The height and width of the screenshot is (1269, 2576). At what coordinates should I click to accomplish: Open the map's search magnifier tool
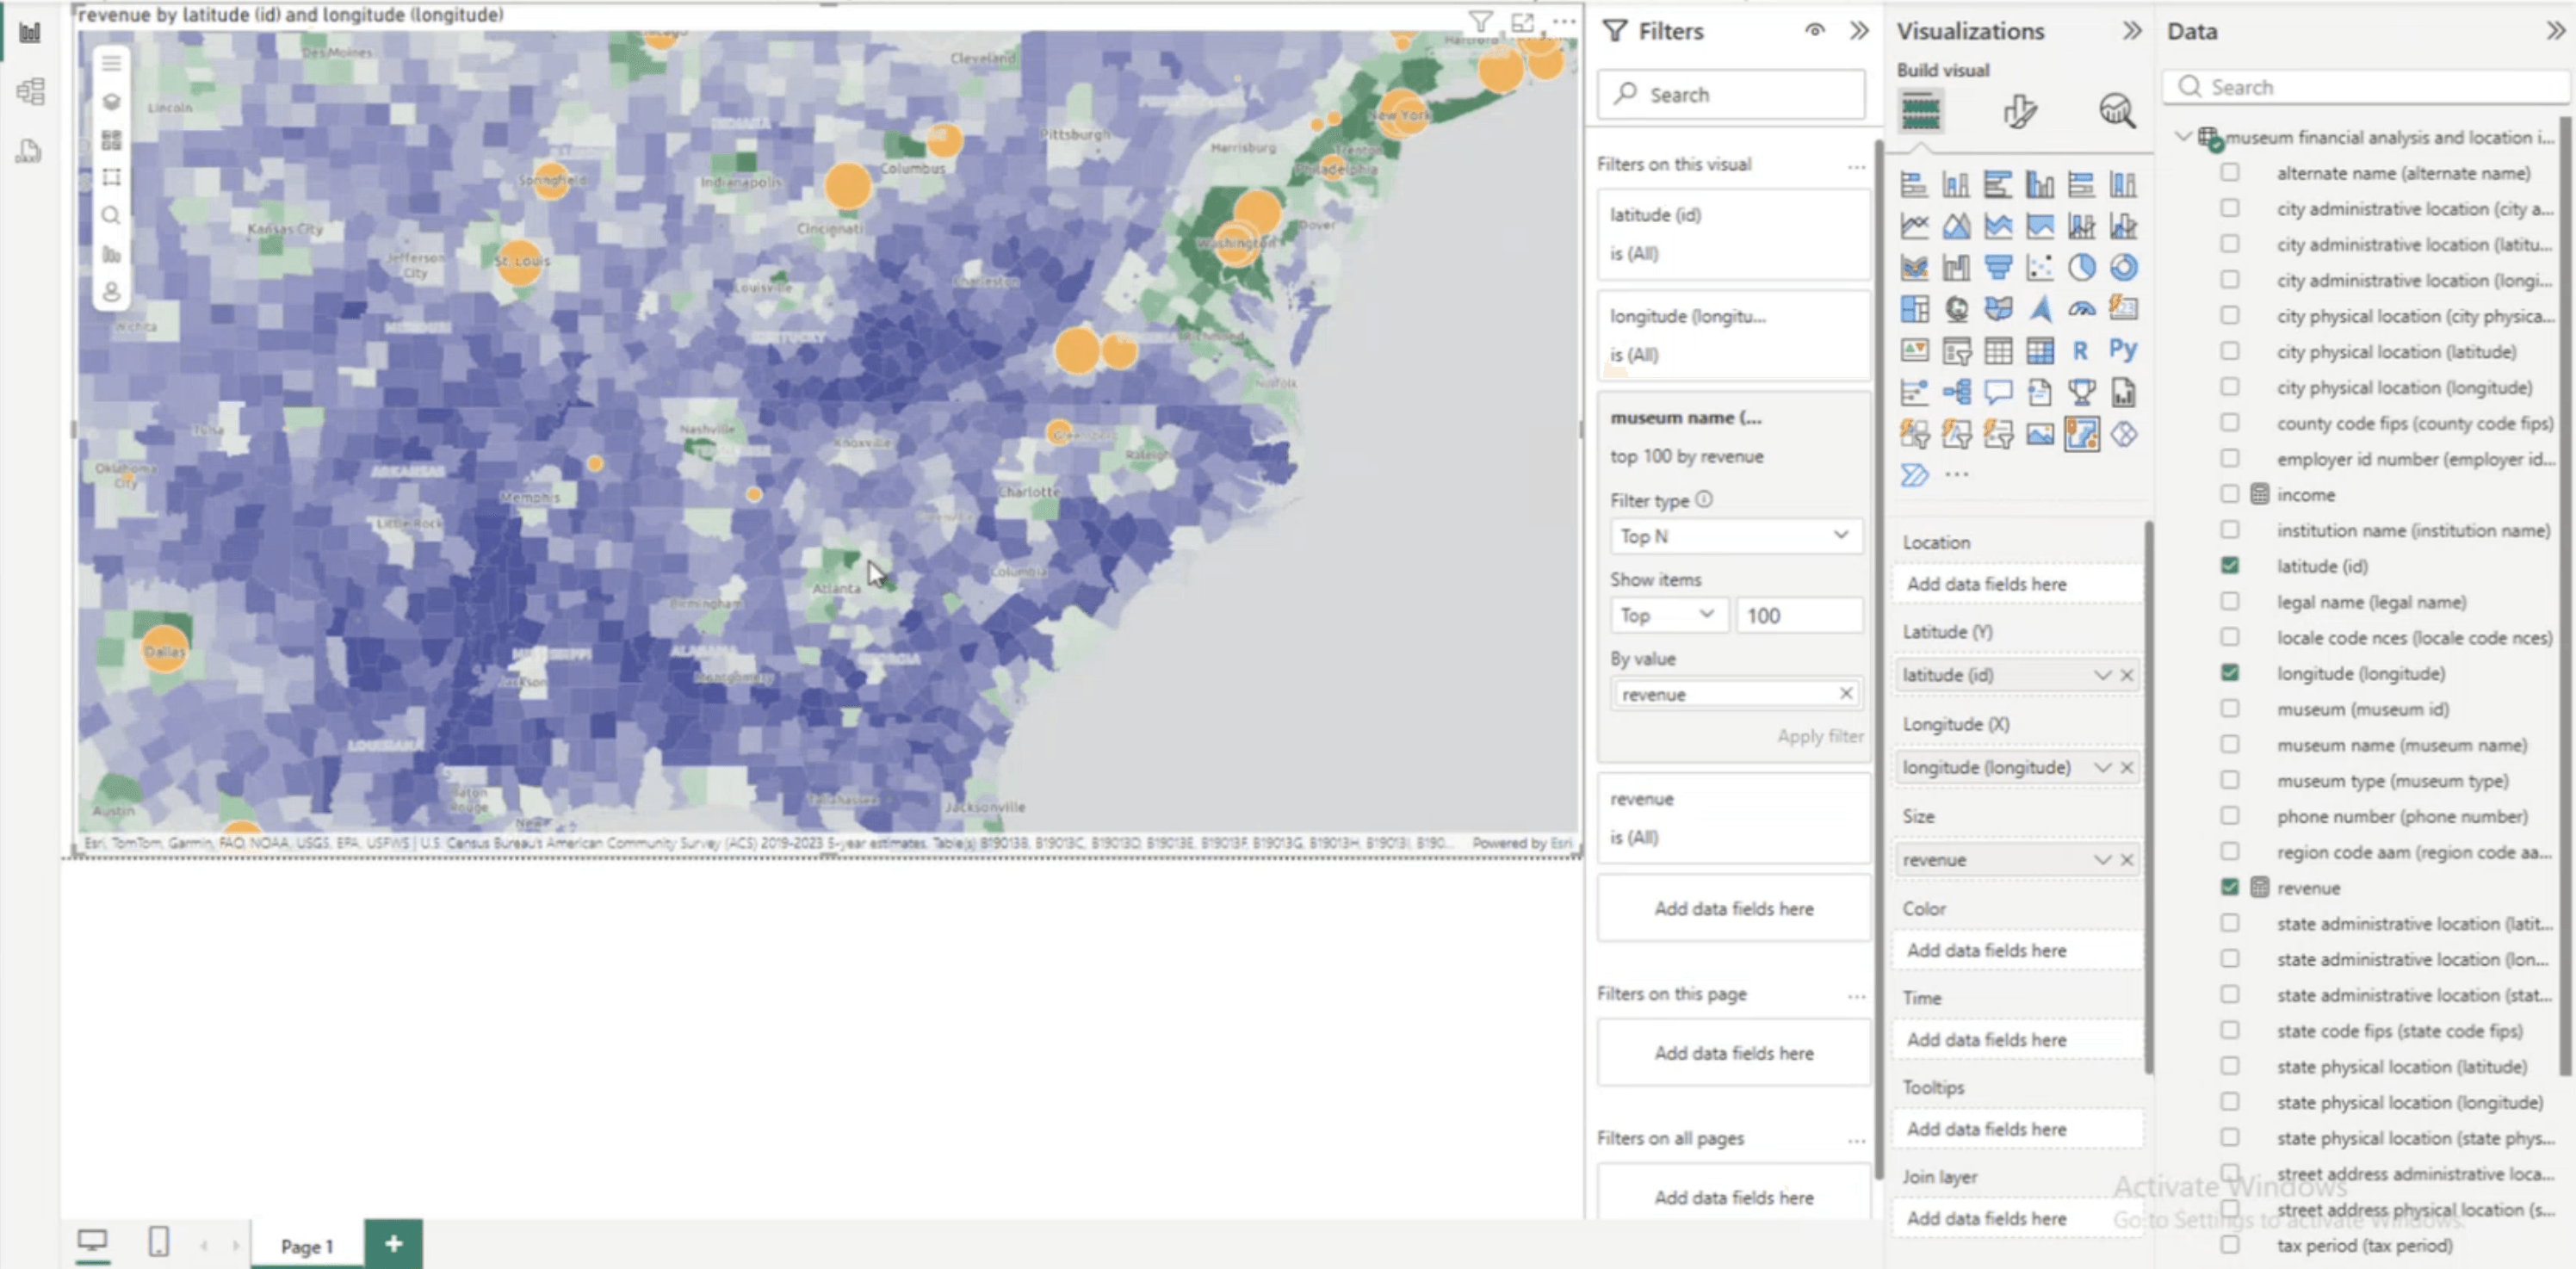coord(112,215)
